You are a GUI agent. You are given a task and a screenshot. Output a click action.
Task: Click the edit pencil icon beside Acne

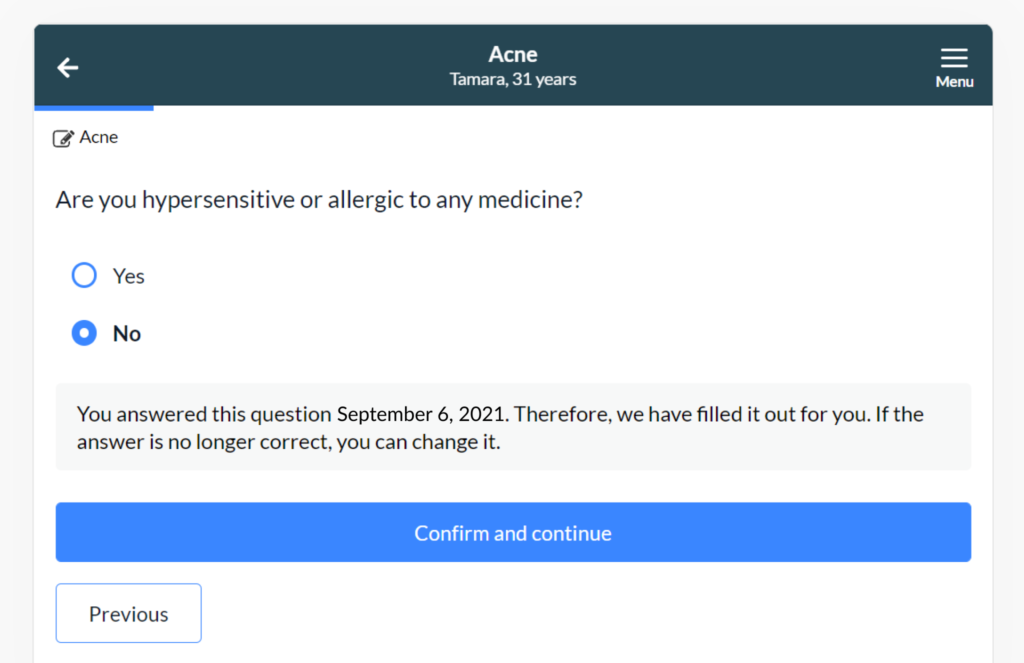pyautogui.click(x=63, y=138)
